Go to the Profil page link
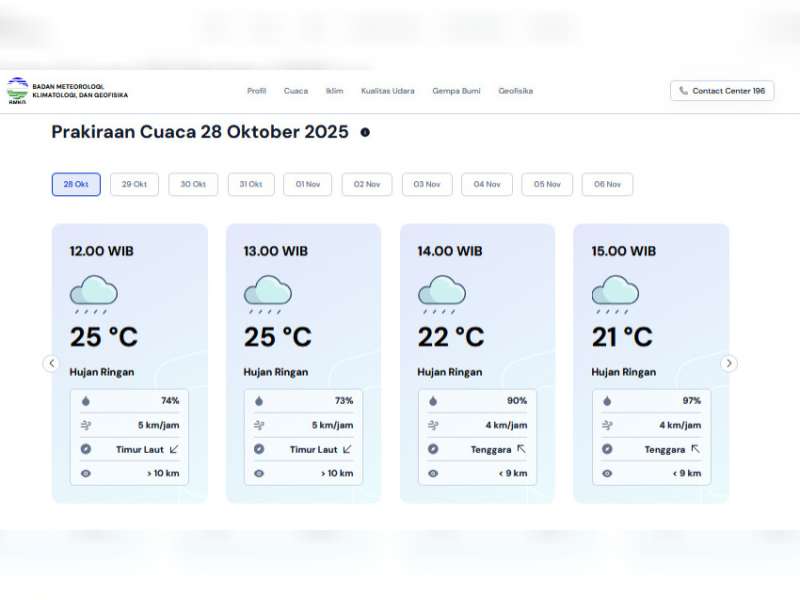 point(257,91)
